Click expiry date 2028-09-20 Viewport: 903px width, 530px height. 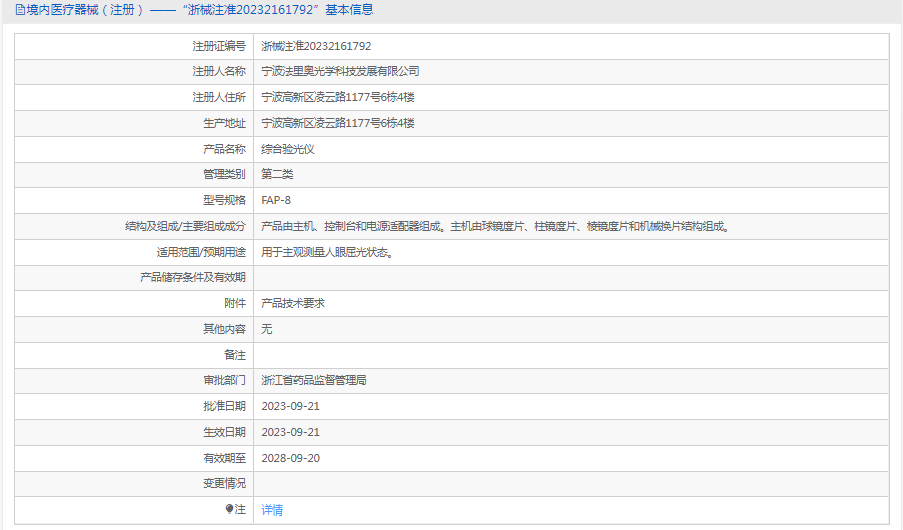click(290, 458)
